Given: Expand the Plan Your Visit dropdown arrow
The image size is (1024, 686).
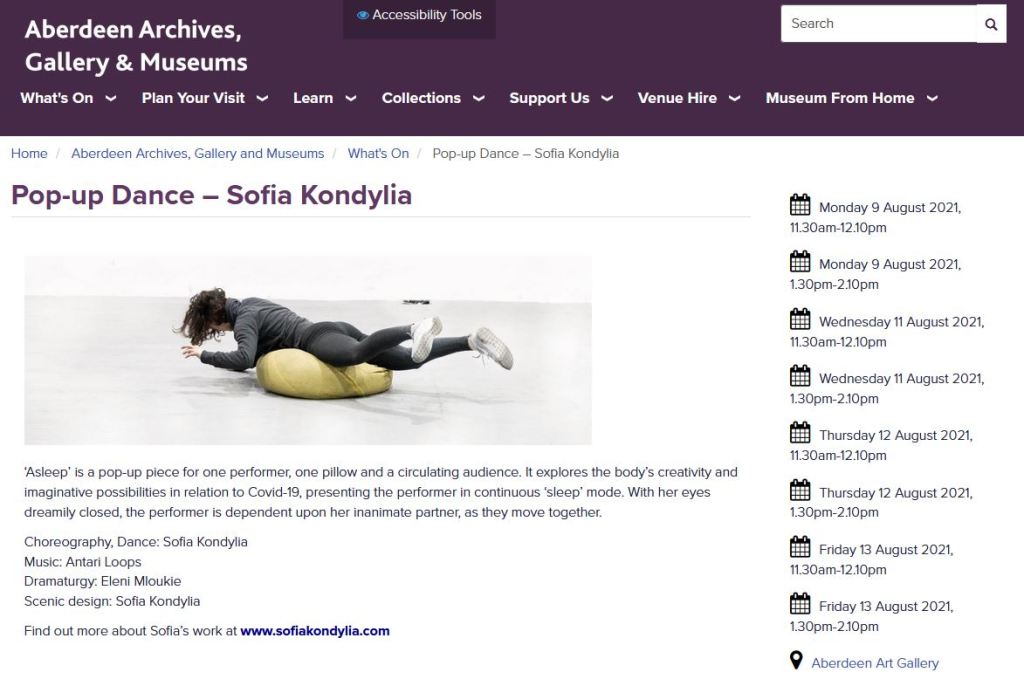Looking at the screenshot, I should (x=263, y=99).
